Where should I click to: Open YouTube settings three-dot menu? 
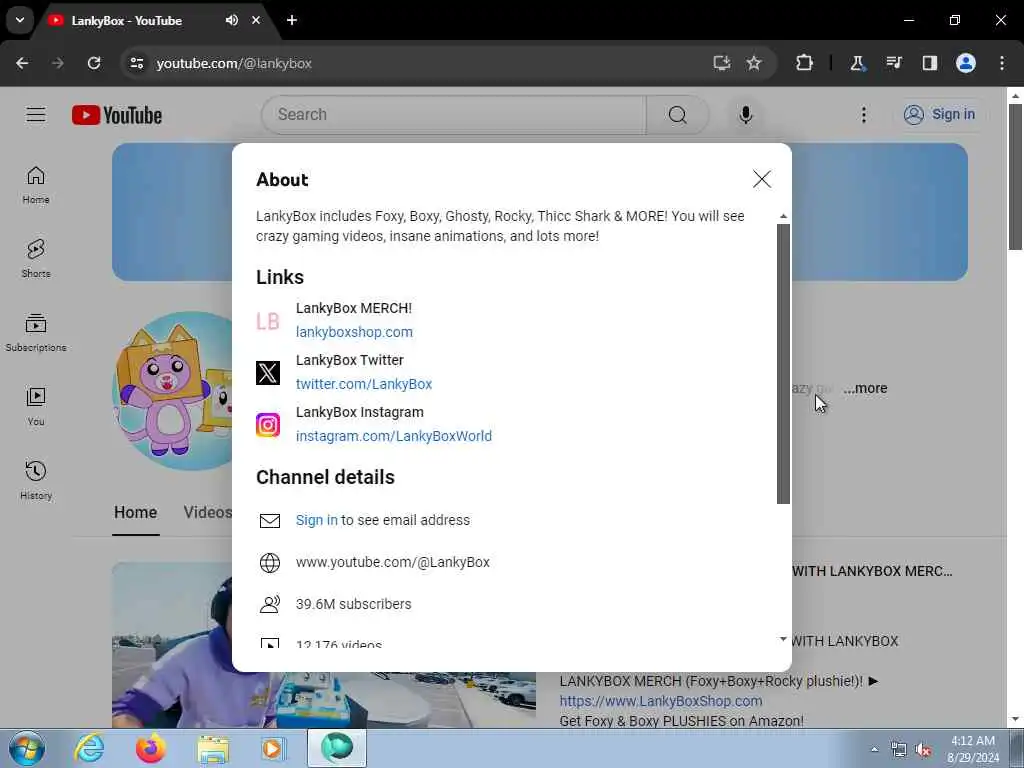click(x=863, y=115)
